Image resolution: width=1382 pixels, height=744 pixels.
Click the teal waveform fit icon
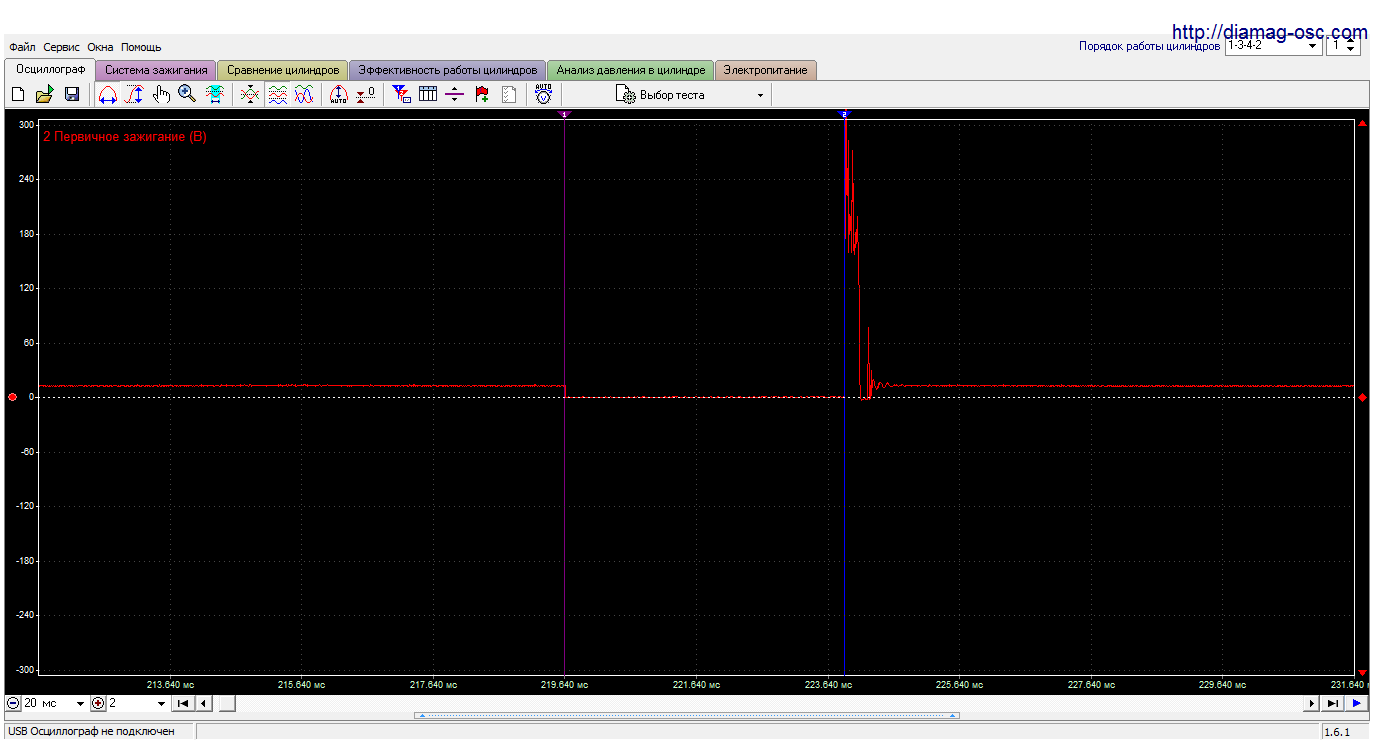pyautogui.click(x=214, y=94)
